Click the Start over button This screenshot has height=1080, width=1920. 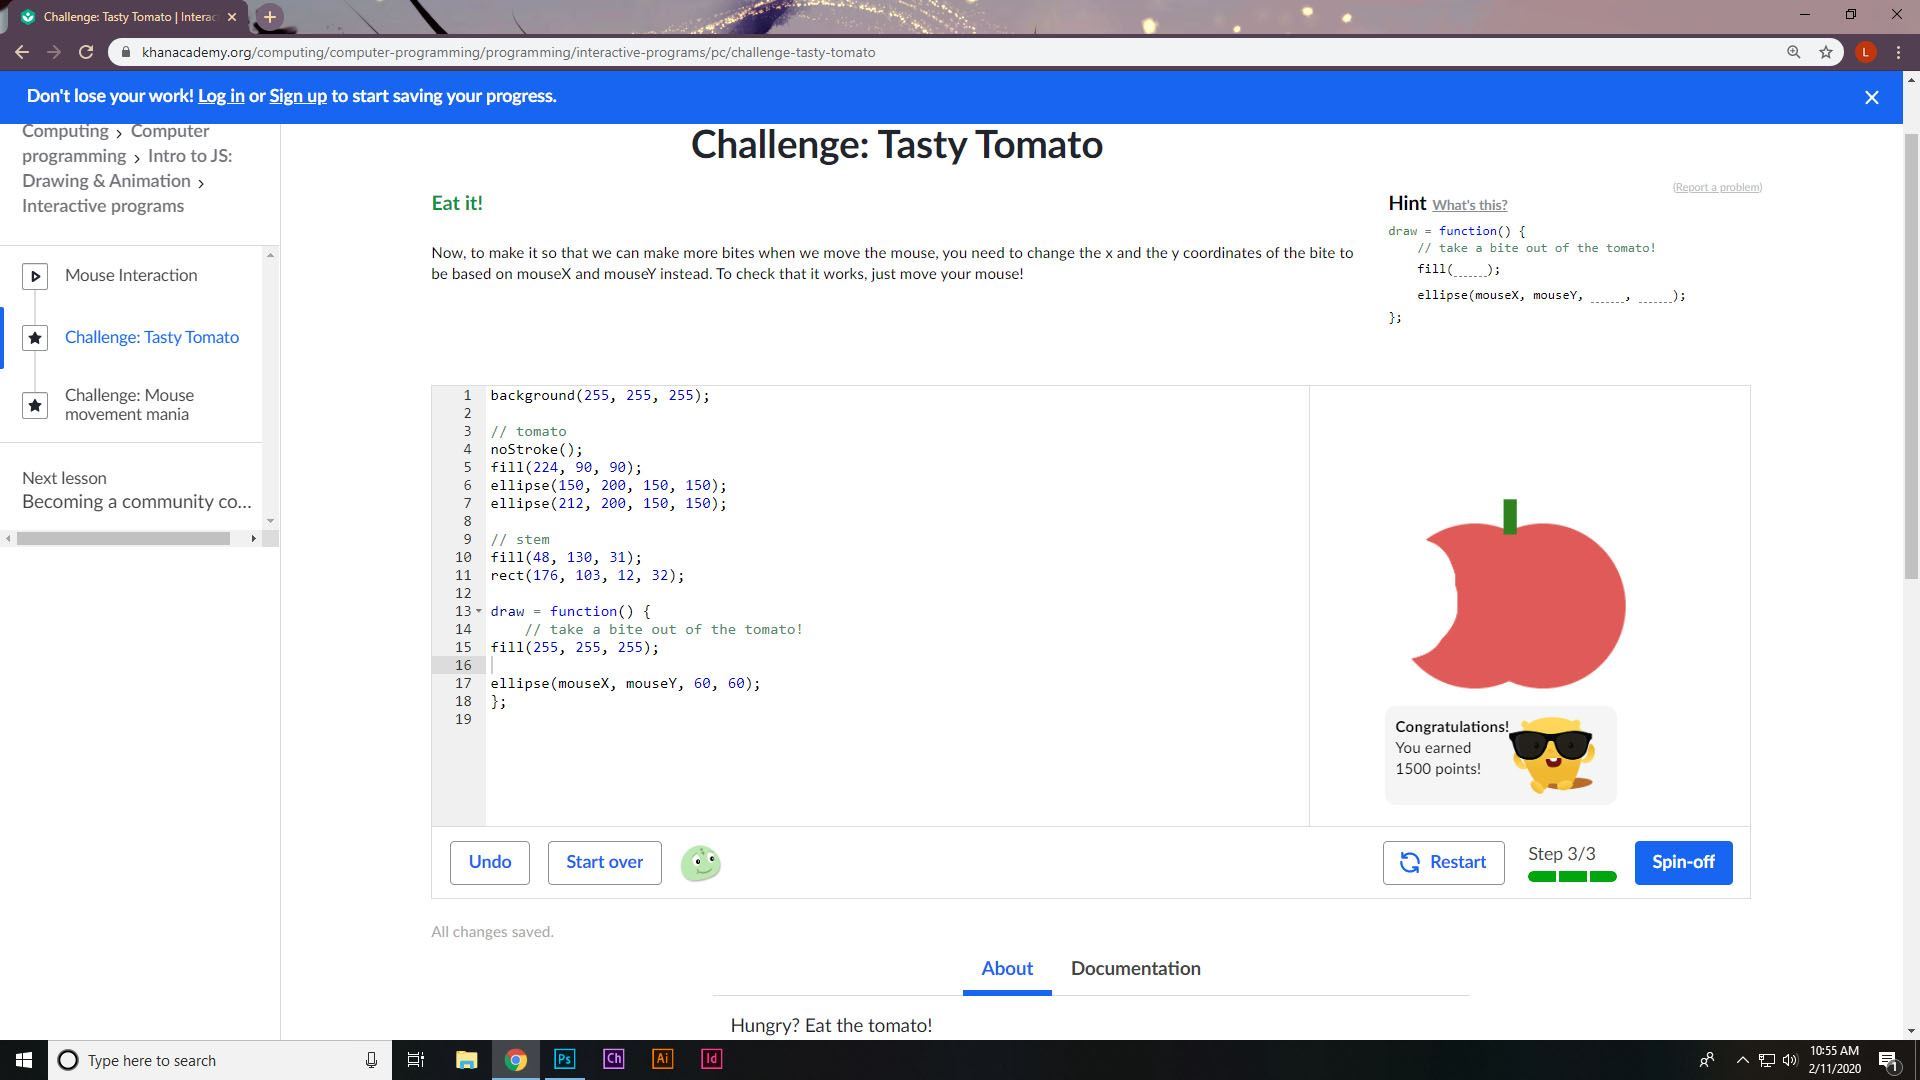tap(604, 862)
